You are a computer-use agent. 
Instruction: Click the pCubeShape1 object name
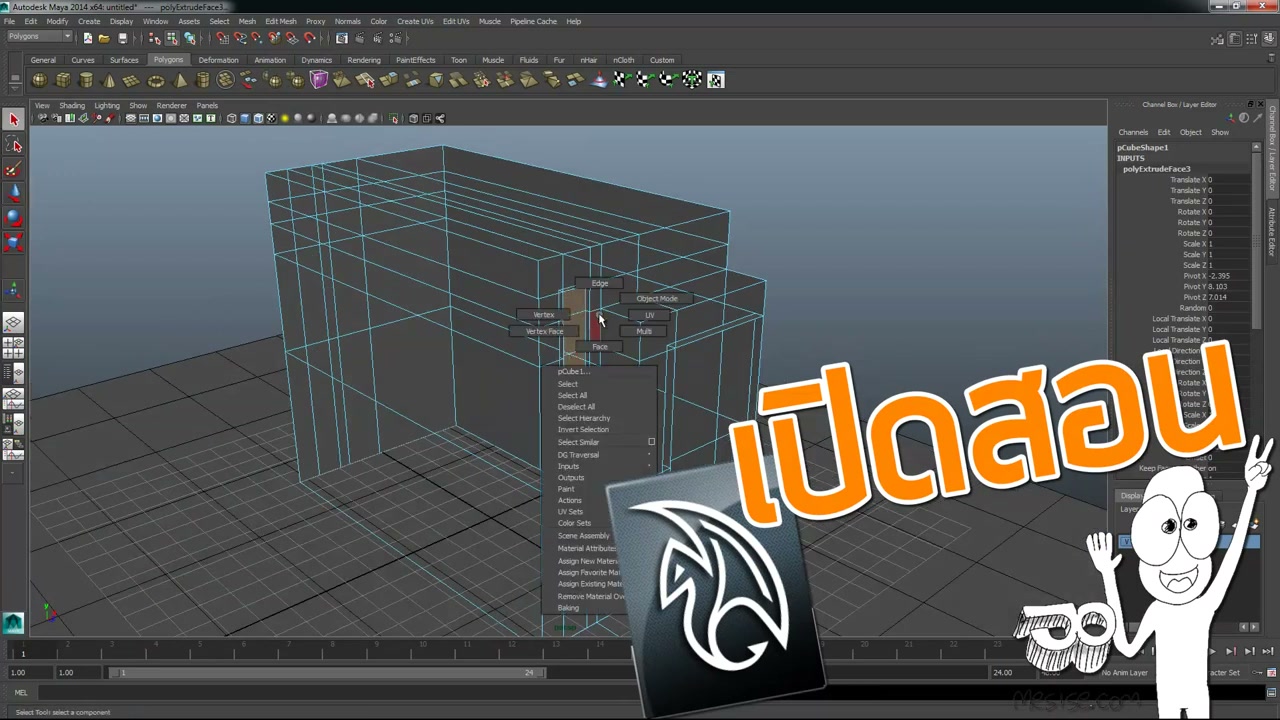(1142, 148)
